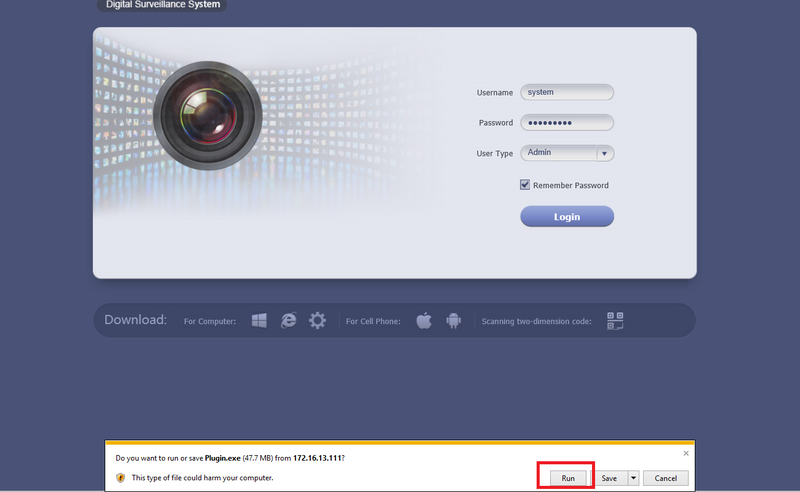Open the gear settings tool download
Screen dimensions: 800x492
pyautogui.click(x=317, y=321)
